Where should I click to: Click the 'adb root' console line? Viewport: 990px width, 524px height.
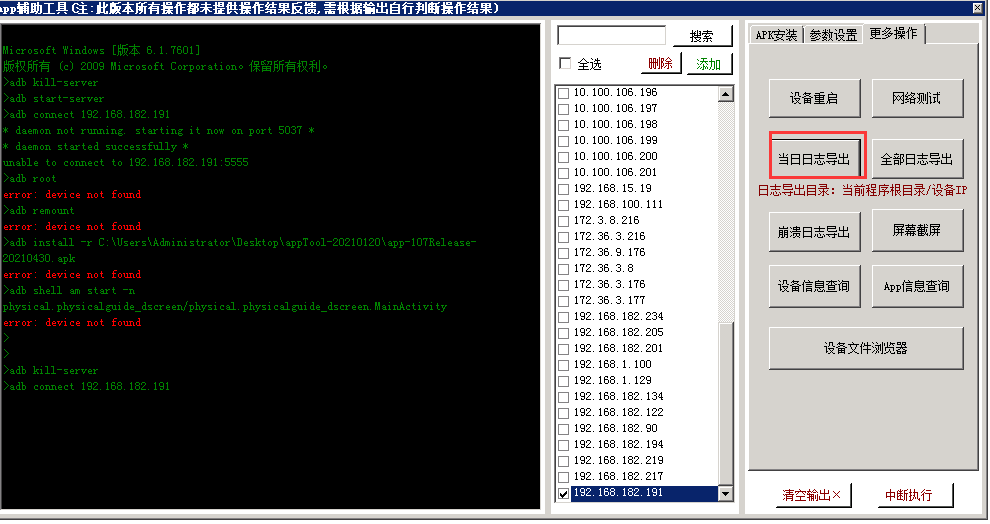30,179
